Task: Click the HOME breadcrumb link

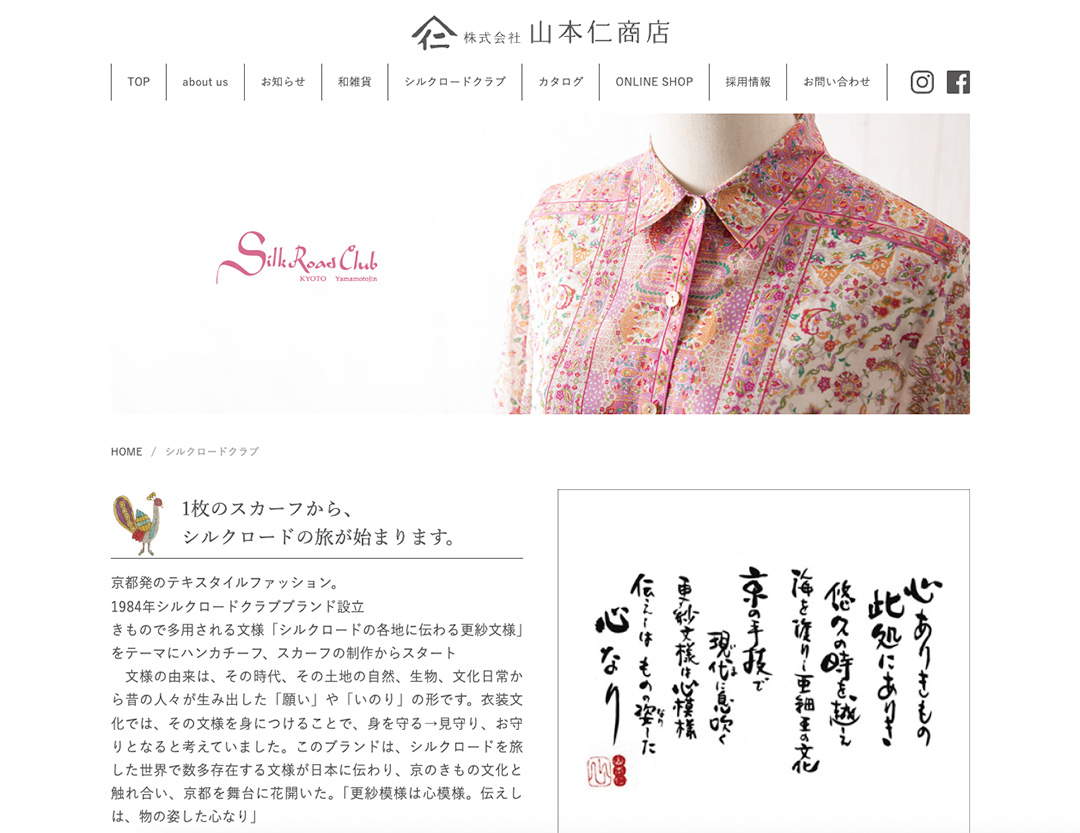Action: coord(127,452)
